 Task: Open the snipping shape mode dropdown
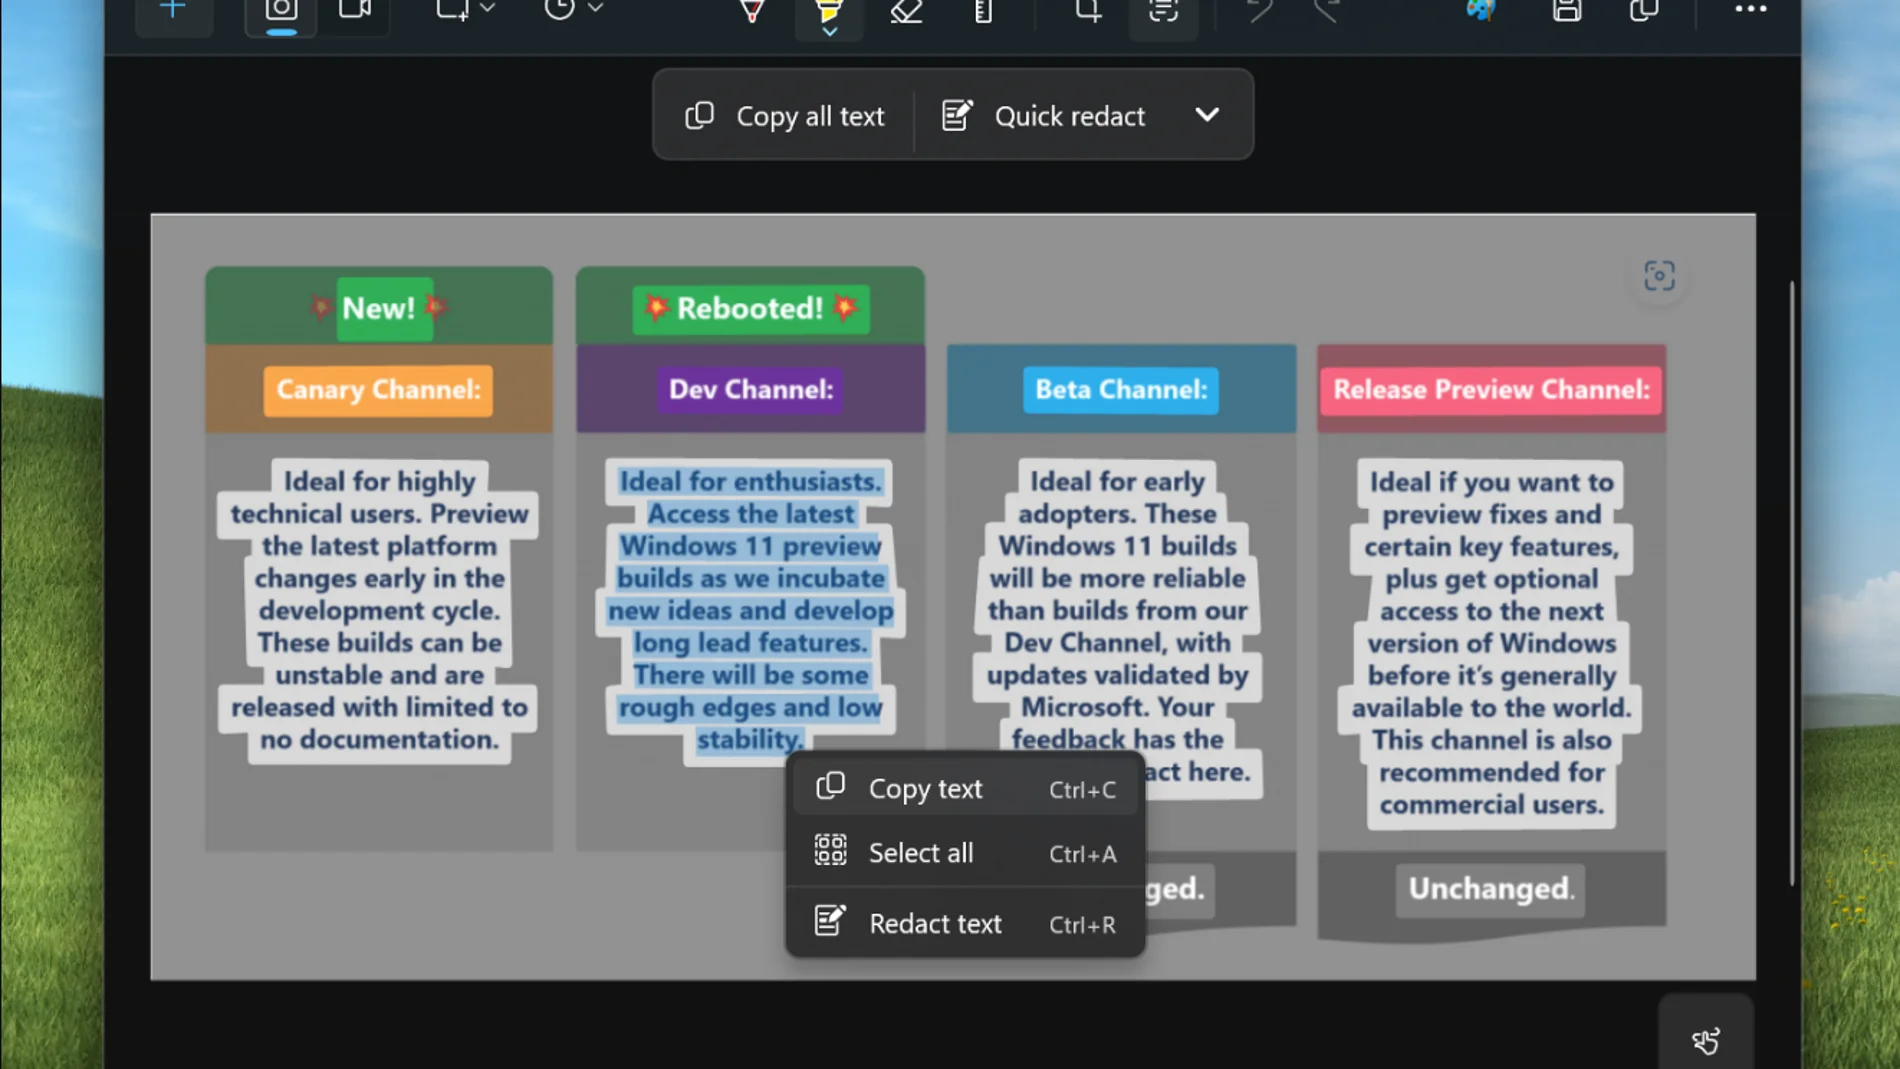click(x=465, y=10)
